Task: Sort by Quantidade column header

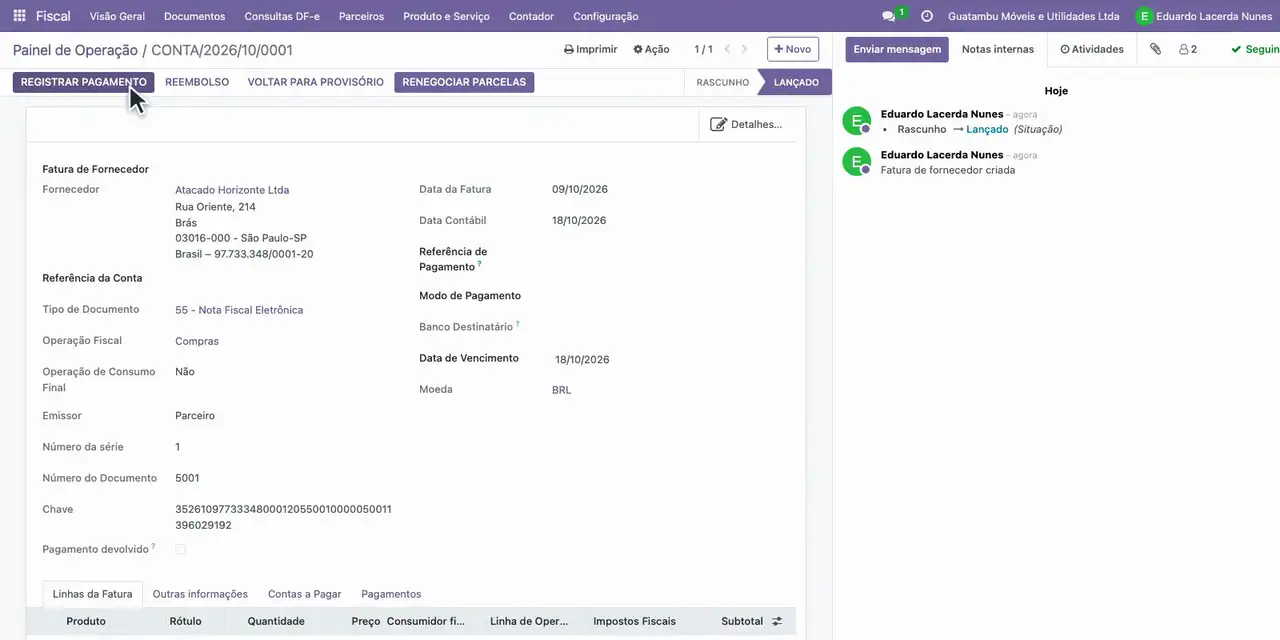Action: click(x=276, y=621)
